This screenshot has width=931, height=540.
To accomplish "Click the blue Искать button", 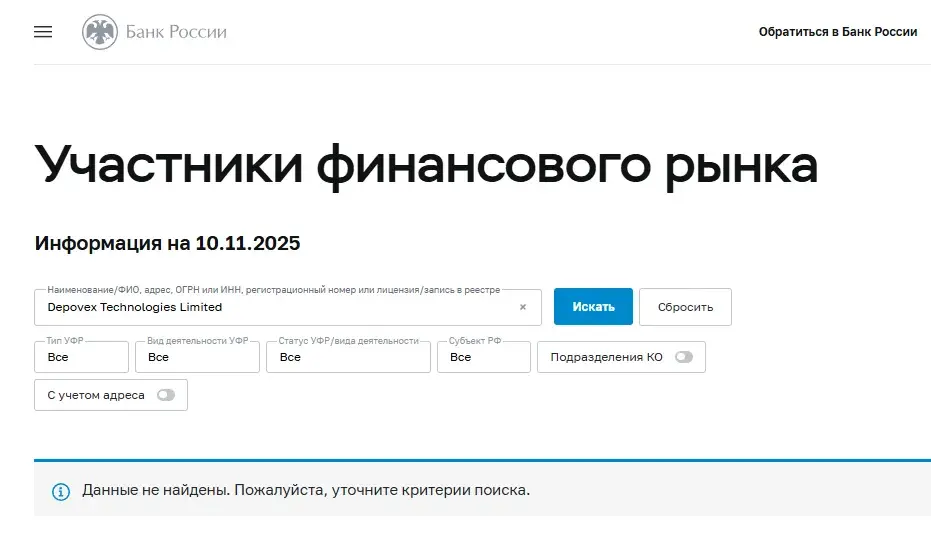I will pyautogui.click(x=593, y=307).
